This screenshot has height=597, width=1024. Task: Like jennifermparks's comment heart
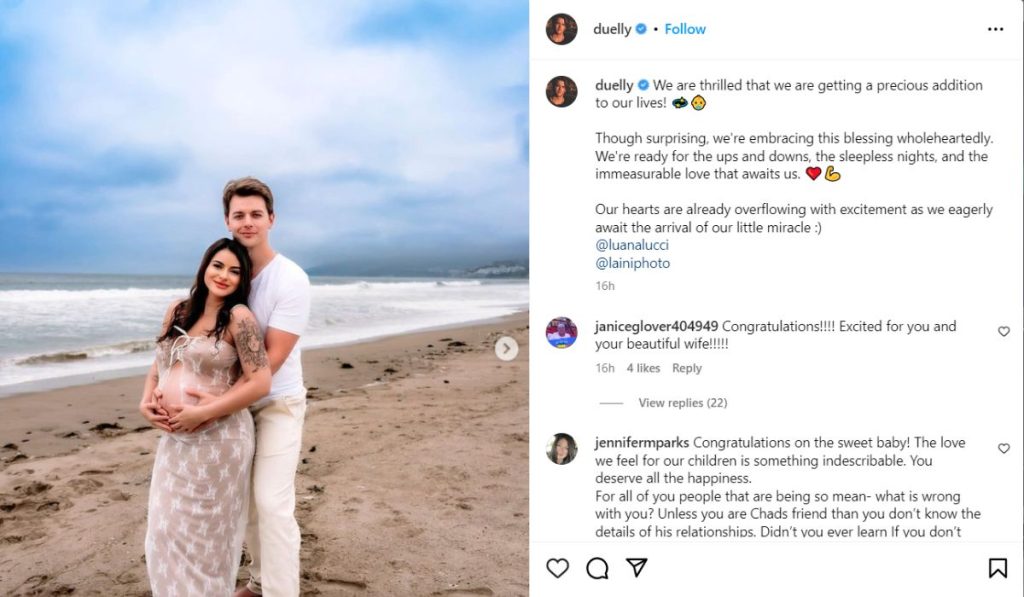[x=1004, y=449]
